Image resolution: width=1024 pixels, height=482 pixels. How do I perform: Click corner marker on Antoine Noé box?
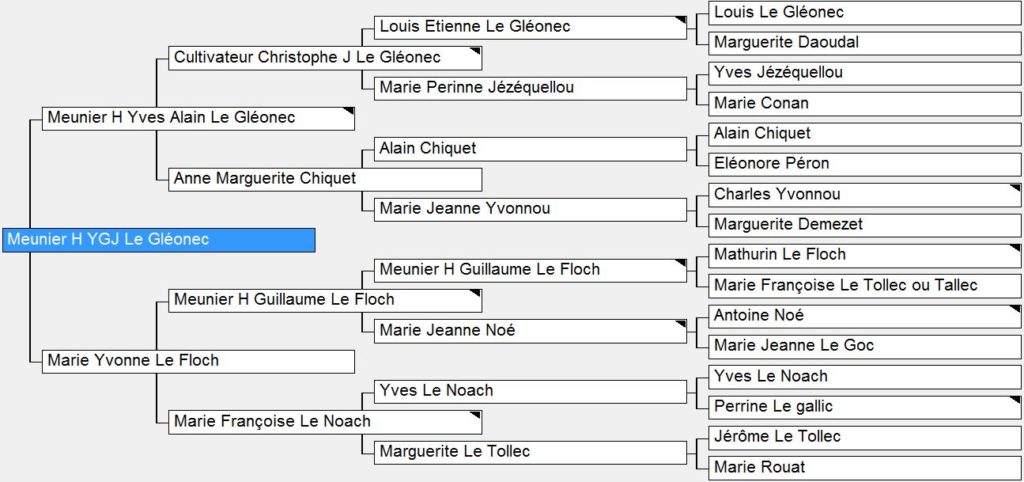coord(1013,309)
